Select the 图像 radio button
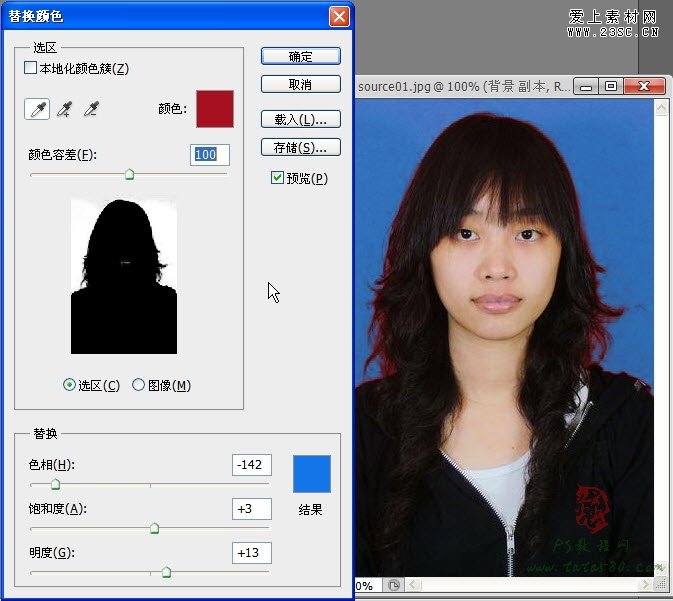Screen dimensions: 673x601 pos(138,385)
